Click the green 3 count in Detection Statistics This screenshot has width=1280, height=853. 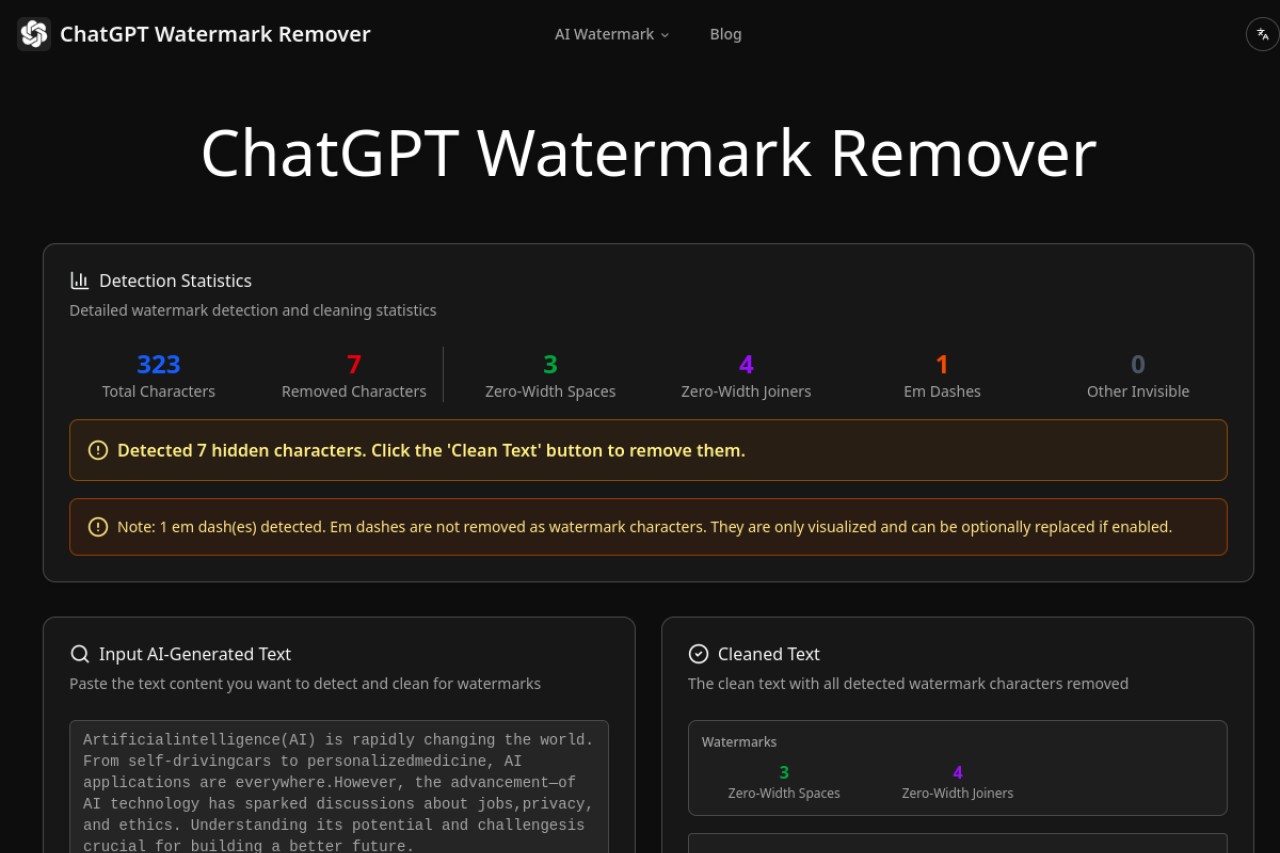pos(550,364)
